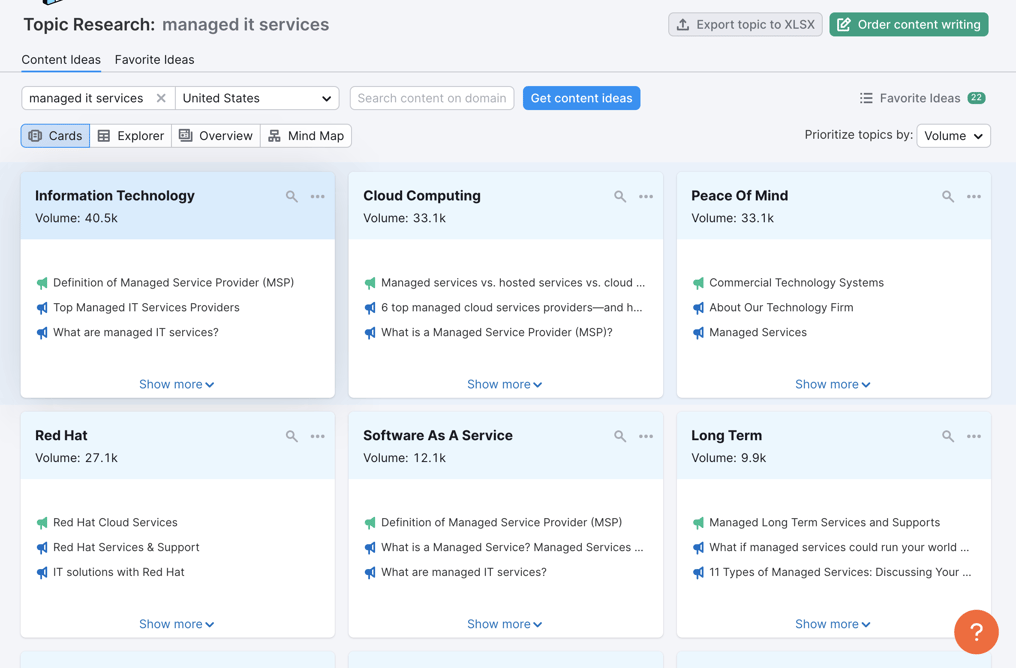Open What is a Managed Service? Managed Services headline

[x=512, y=547]
